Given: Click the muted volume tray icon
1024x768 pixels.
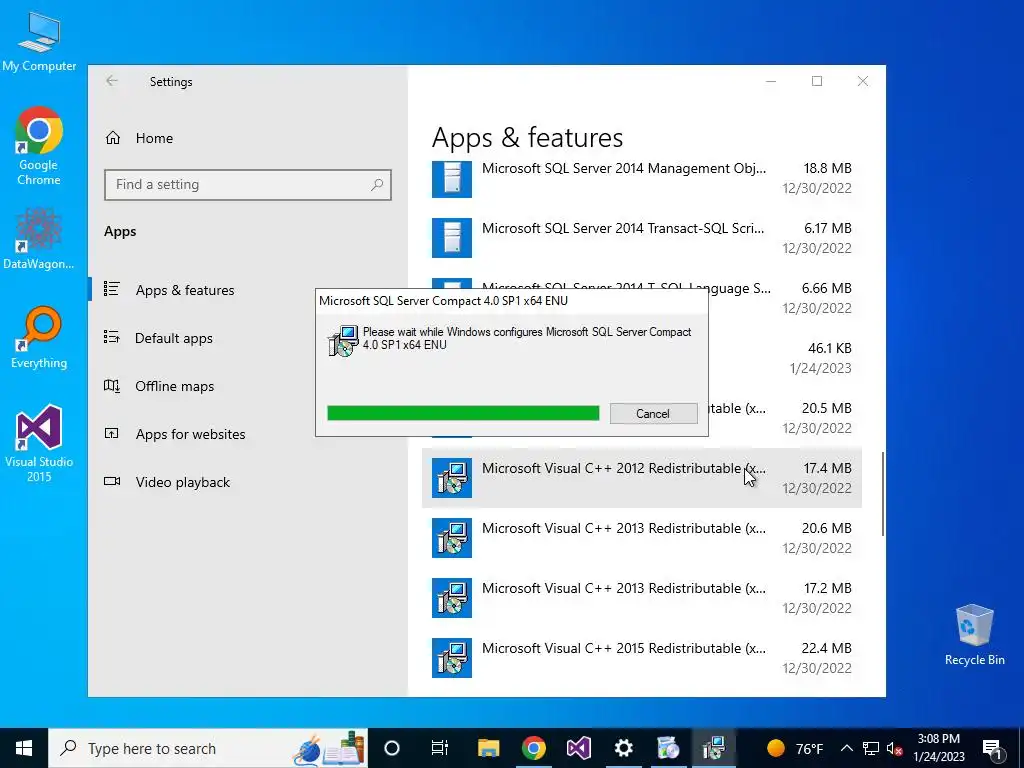Looking at the screenshot, I should coord(895,748).
